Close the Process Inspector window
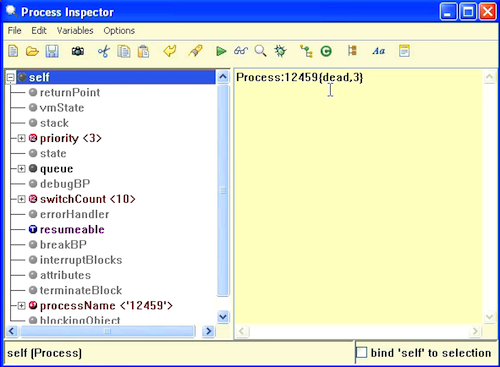Viewport: 500px width, 367px height. point(488,12)
